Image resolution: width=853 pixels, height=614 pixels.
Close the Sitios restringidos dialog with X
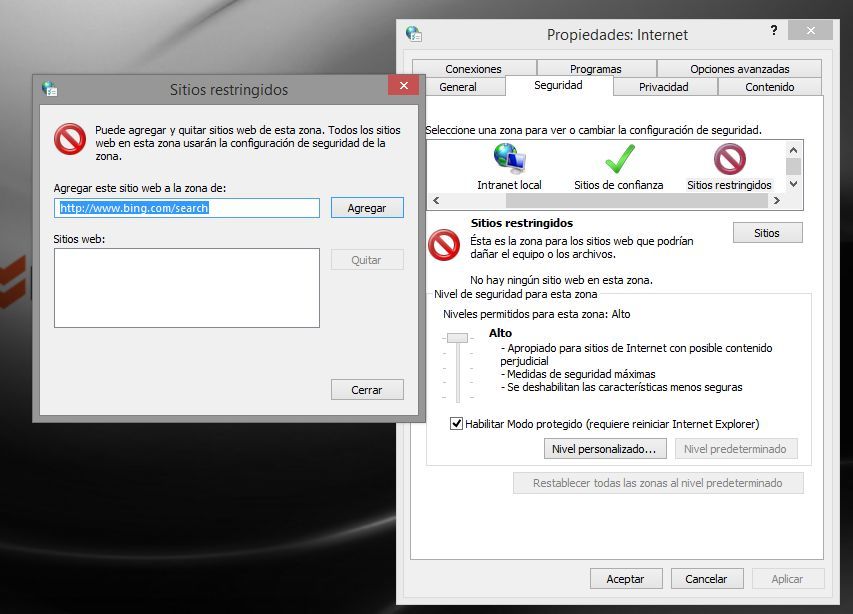[403, 85]
